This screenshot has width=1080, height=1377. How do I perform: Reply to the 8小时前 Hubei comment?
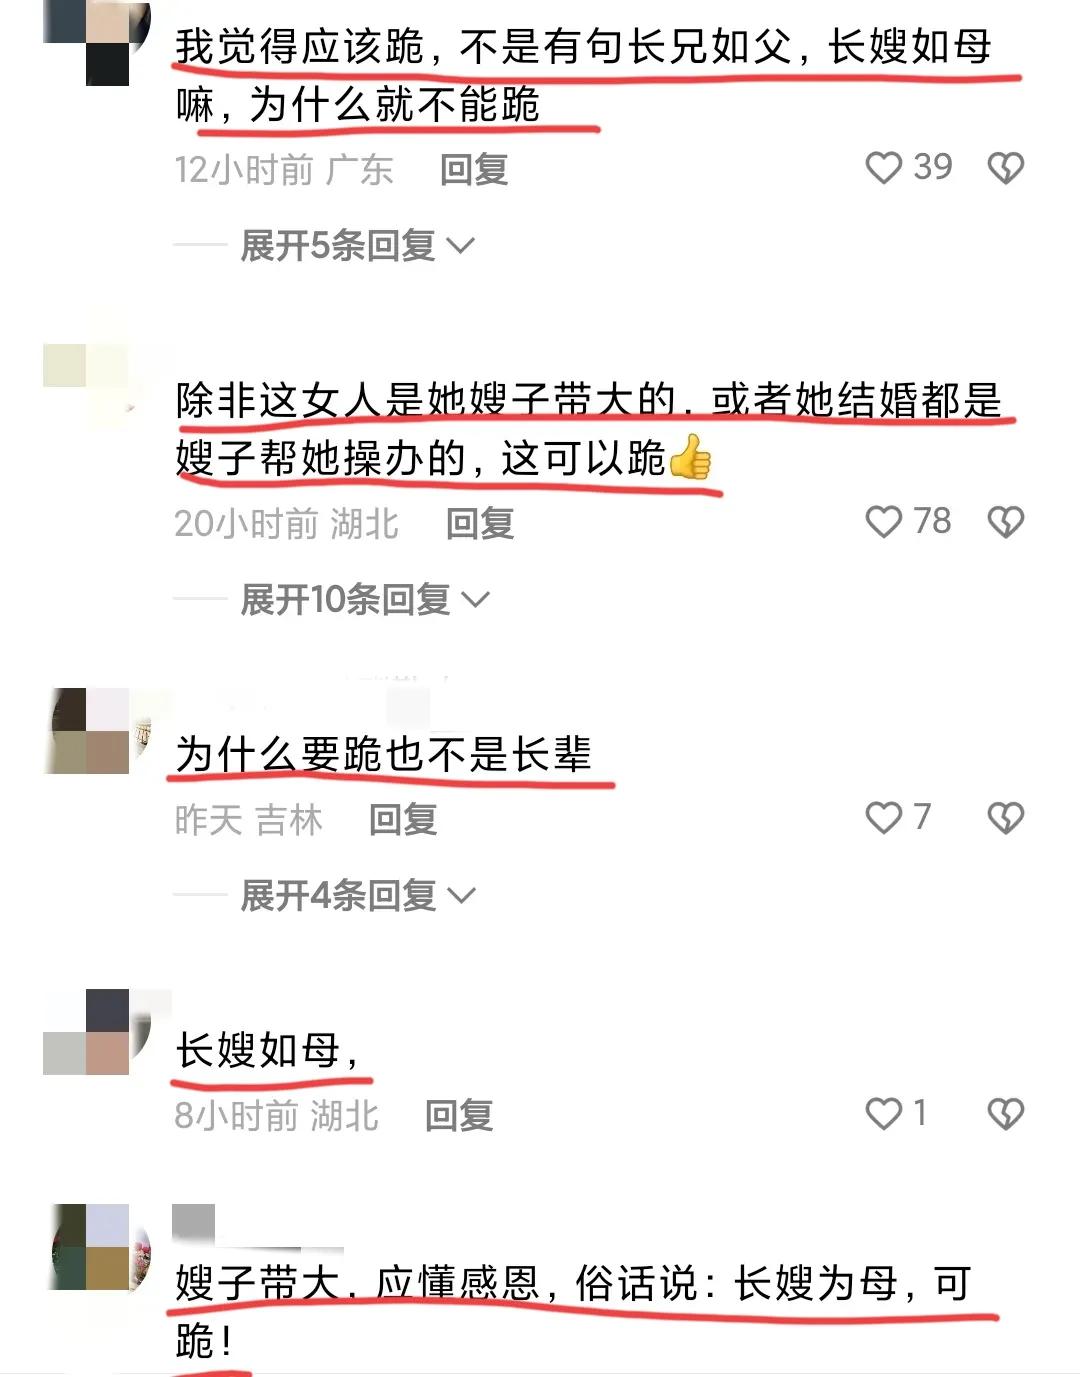(459, 1116)
